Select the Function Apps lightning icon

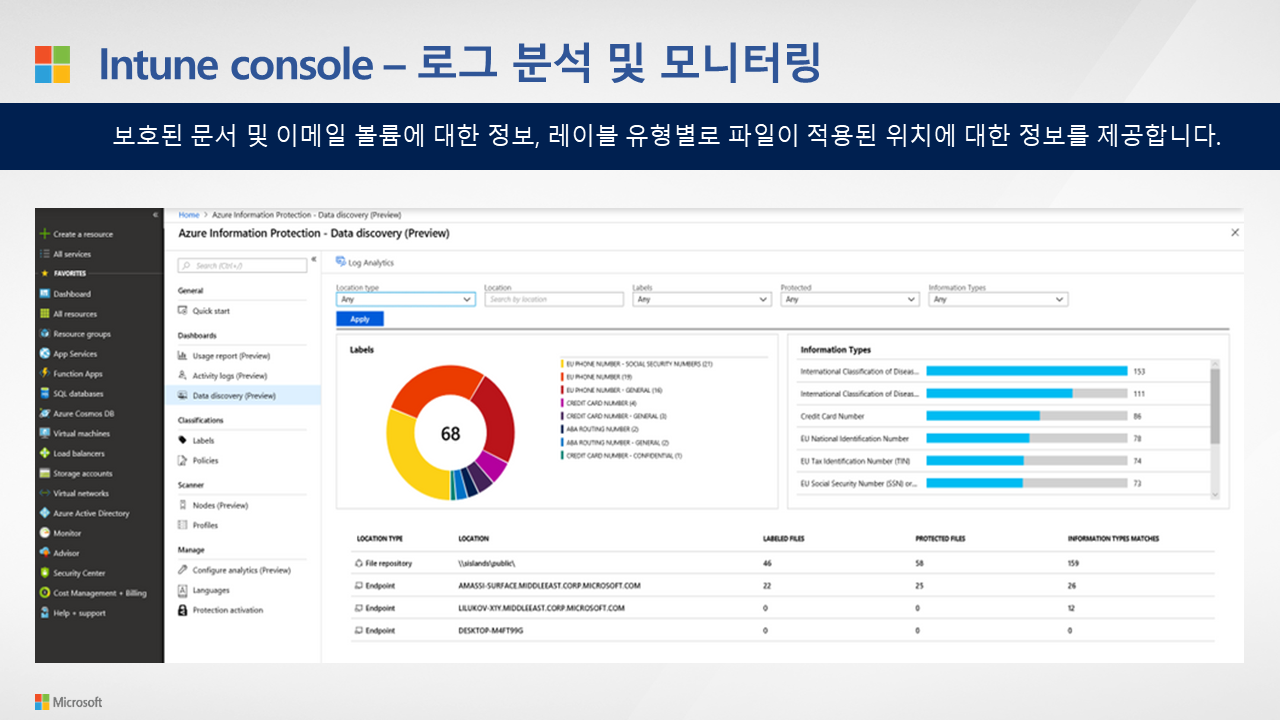click(x=44, y=374)
